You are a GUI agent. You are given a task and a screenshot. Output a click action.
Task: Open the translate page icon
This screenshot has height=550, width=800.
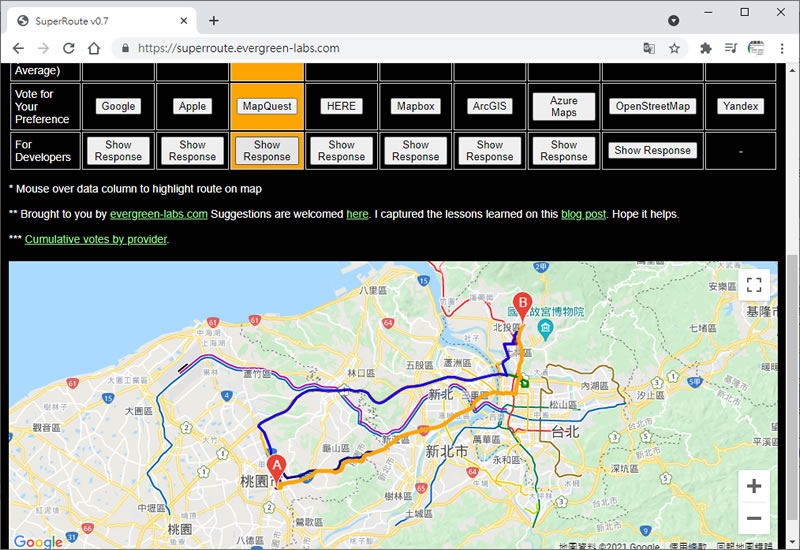[x=649, y=48]
